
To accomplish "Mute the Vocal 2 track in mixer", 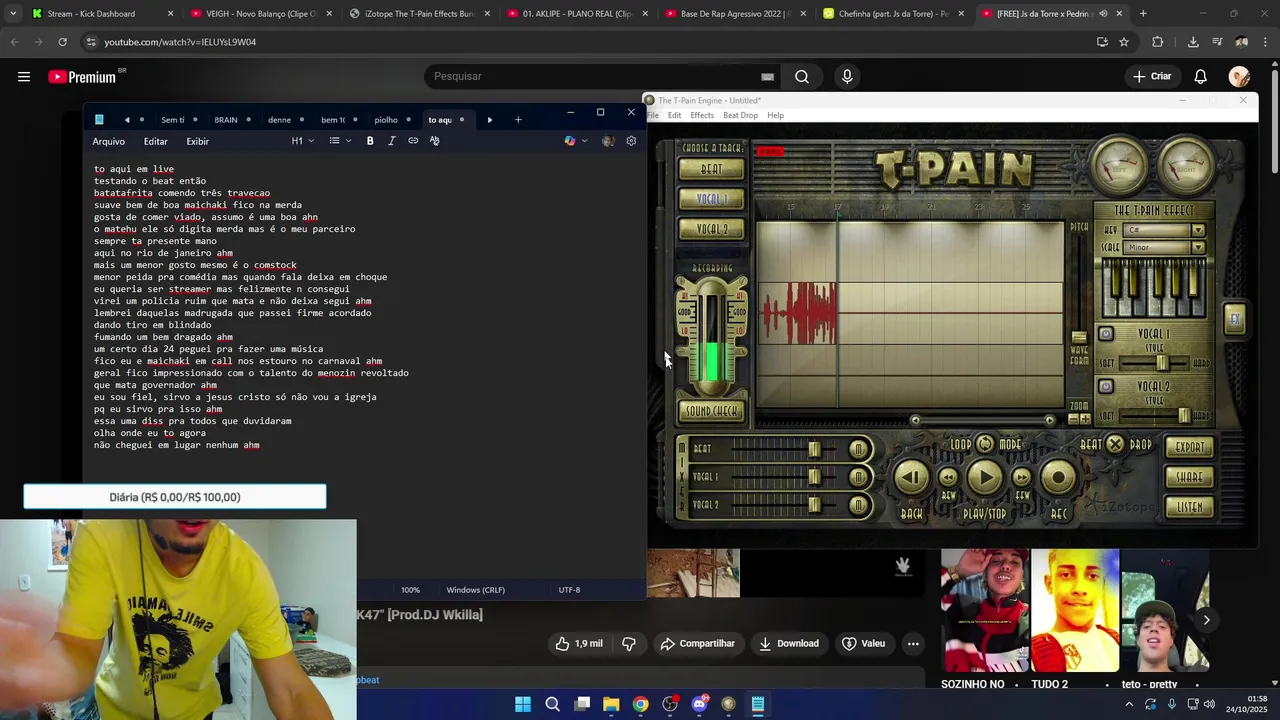I will pos(858,506).
